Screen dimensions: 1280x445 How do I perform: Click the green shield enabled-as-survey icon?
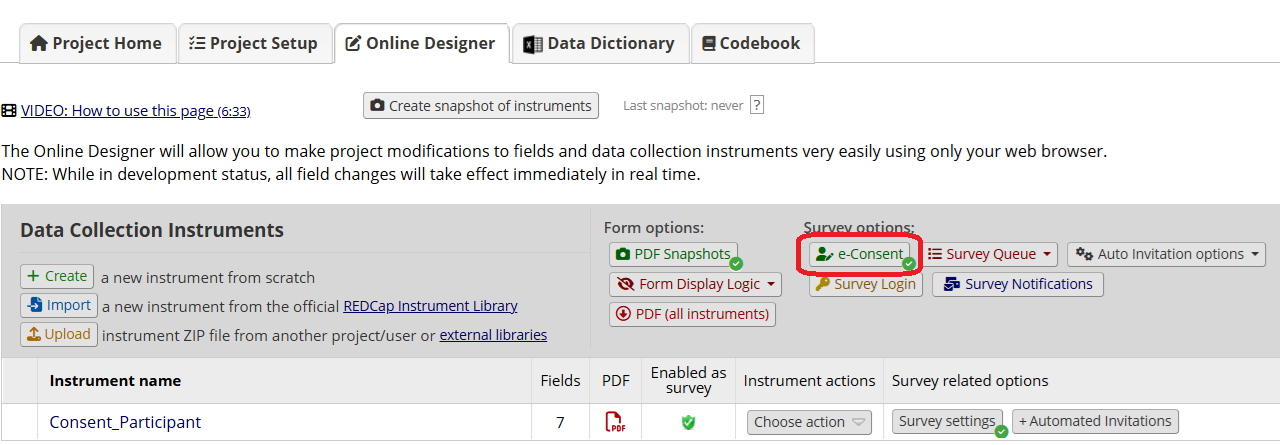click(x=688, y=422)
